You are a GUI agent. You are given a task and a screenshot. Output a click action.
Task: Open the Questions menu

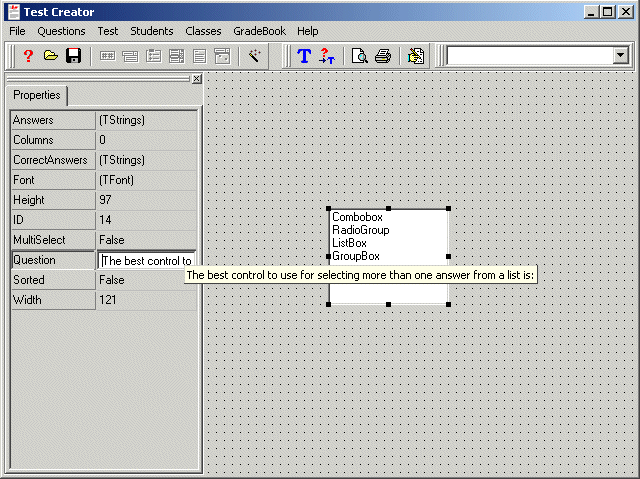[61, 31]
